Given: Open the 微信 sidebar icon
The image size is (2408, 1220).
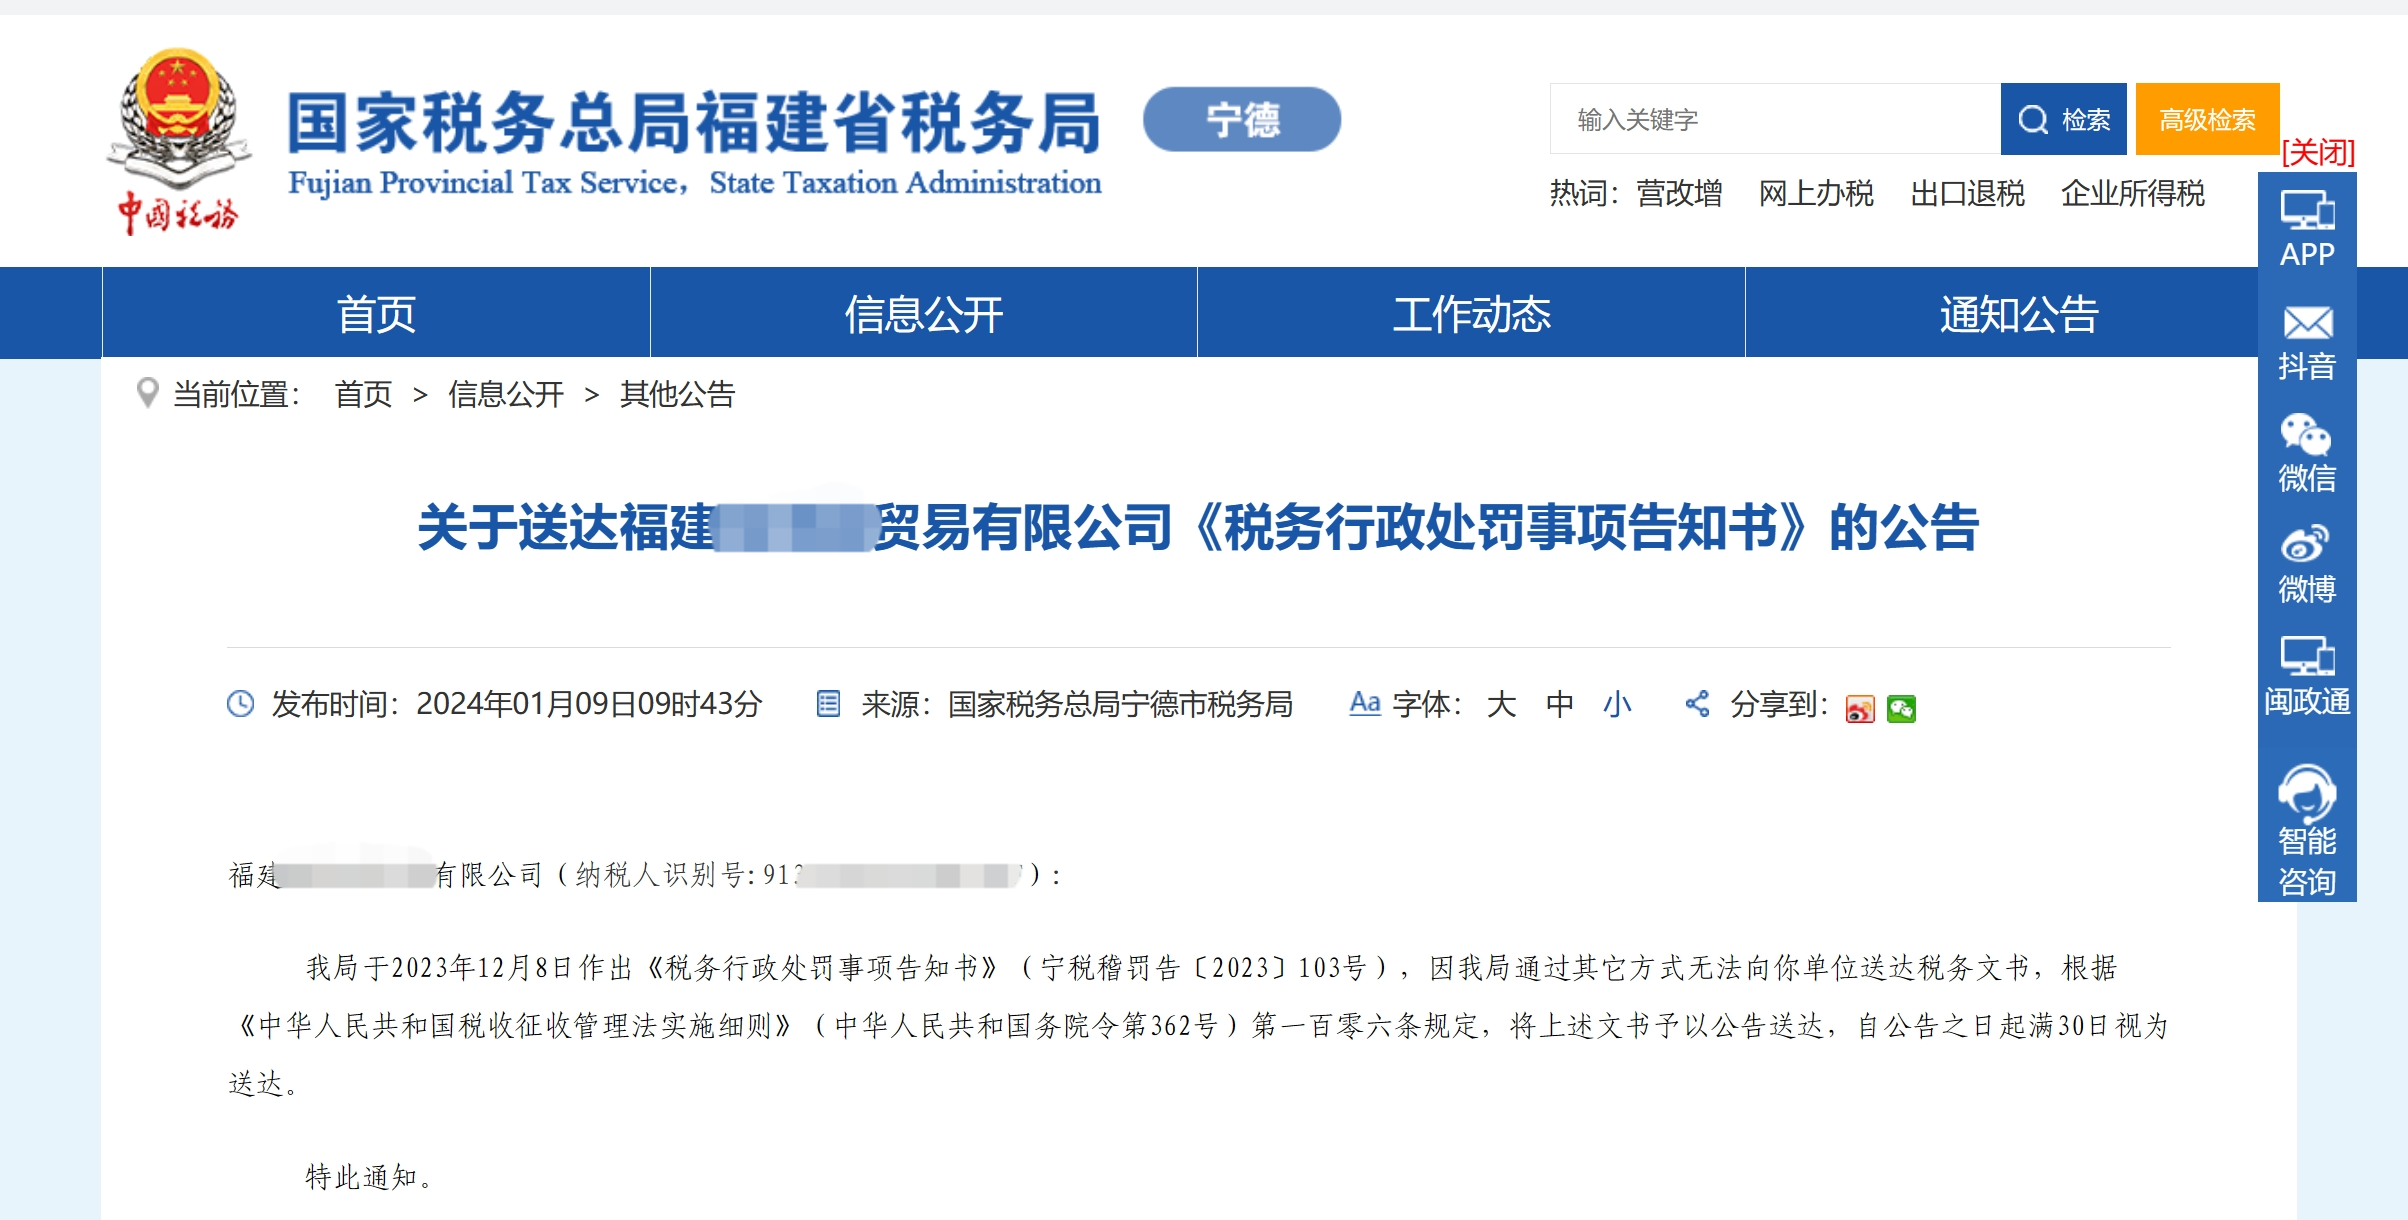Looking at the screenshot, I should pos(2306,435).
